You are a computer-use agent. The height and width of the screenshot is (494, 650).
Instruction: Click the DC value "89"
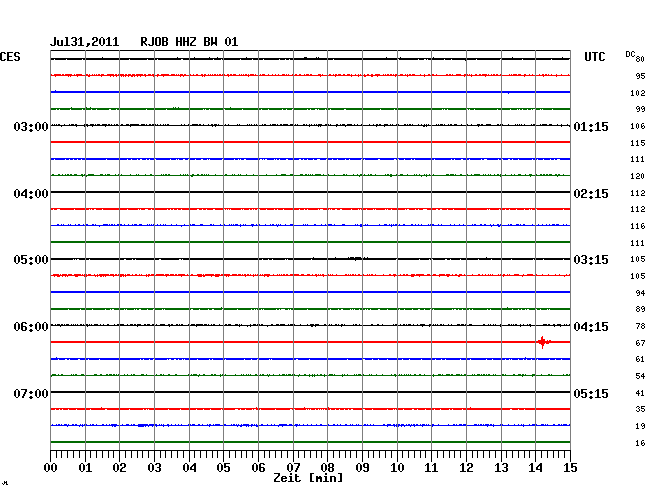pyautogui.click(x=640, y=309)
